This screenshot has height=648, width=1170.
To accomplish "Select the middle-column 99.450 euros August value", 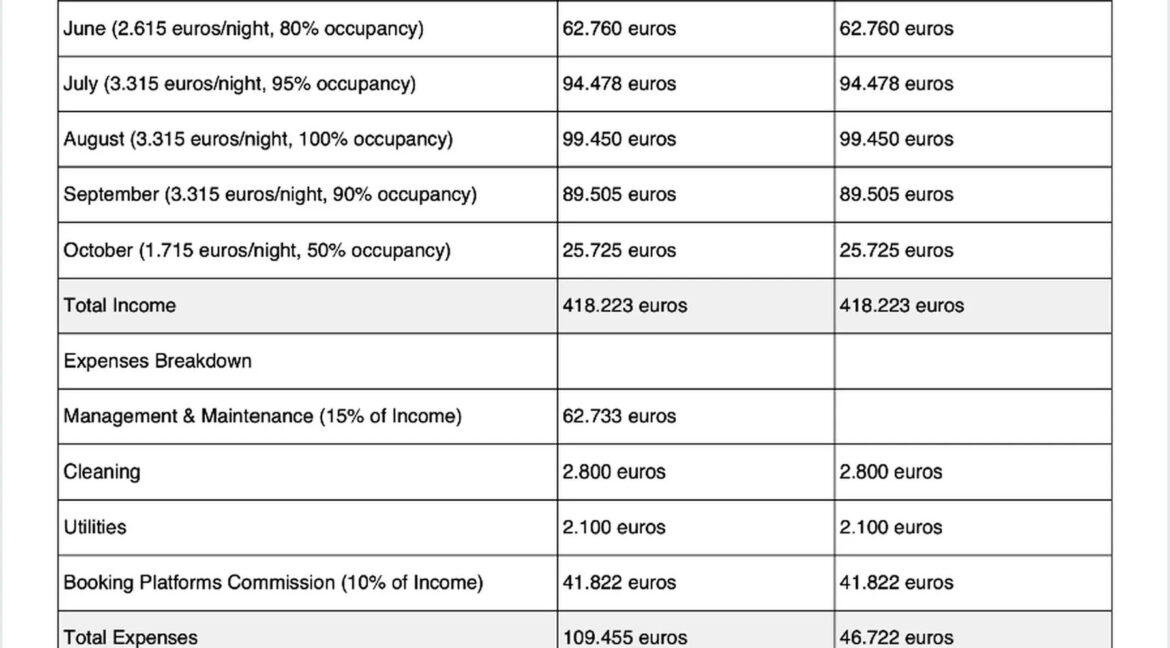I will pyautogui.click(x=618, y=140).
